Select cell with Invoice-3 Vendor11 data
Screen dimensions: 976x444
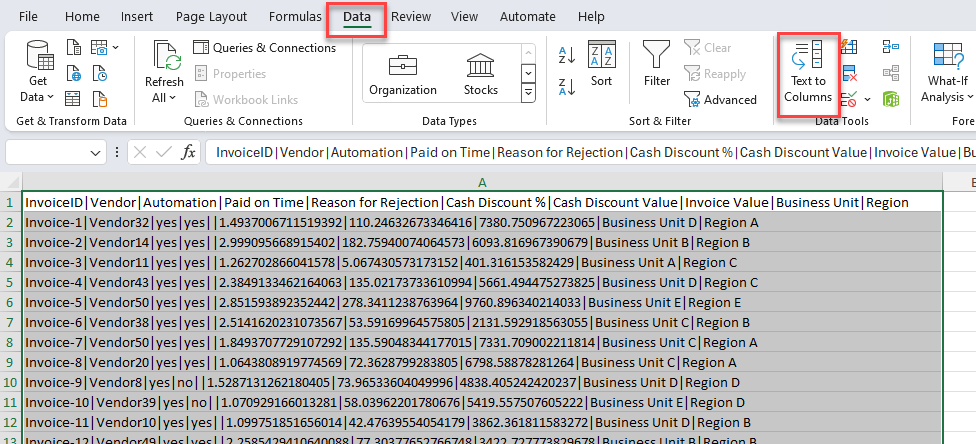click(x=482, y=263)
